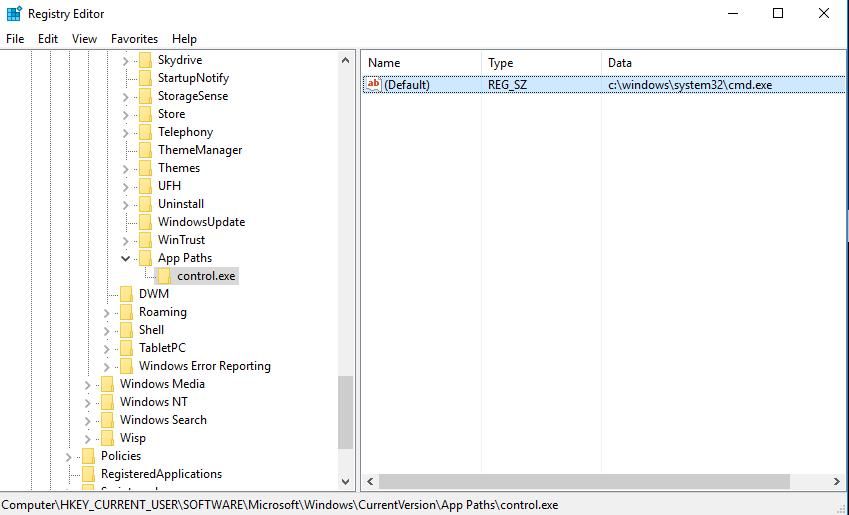
Task: Click the StartupNotify folder icon
Action: tap(145, 78)
